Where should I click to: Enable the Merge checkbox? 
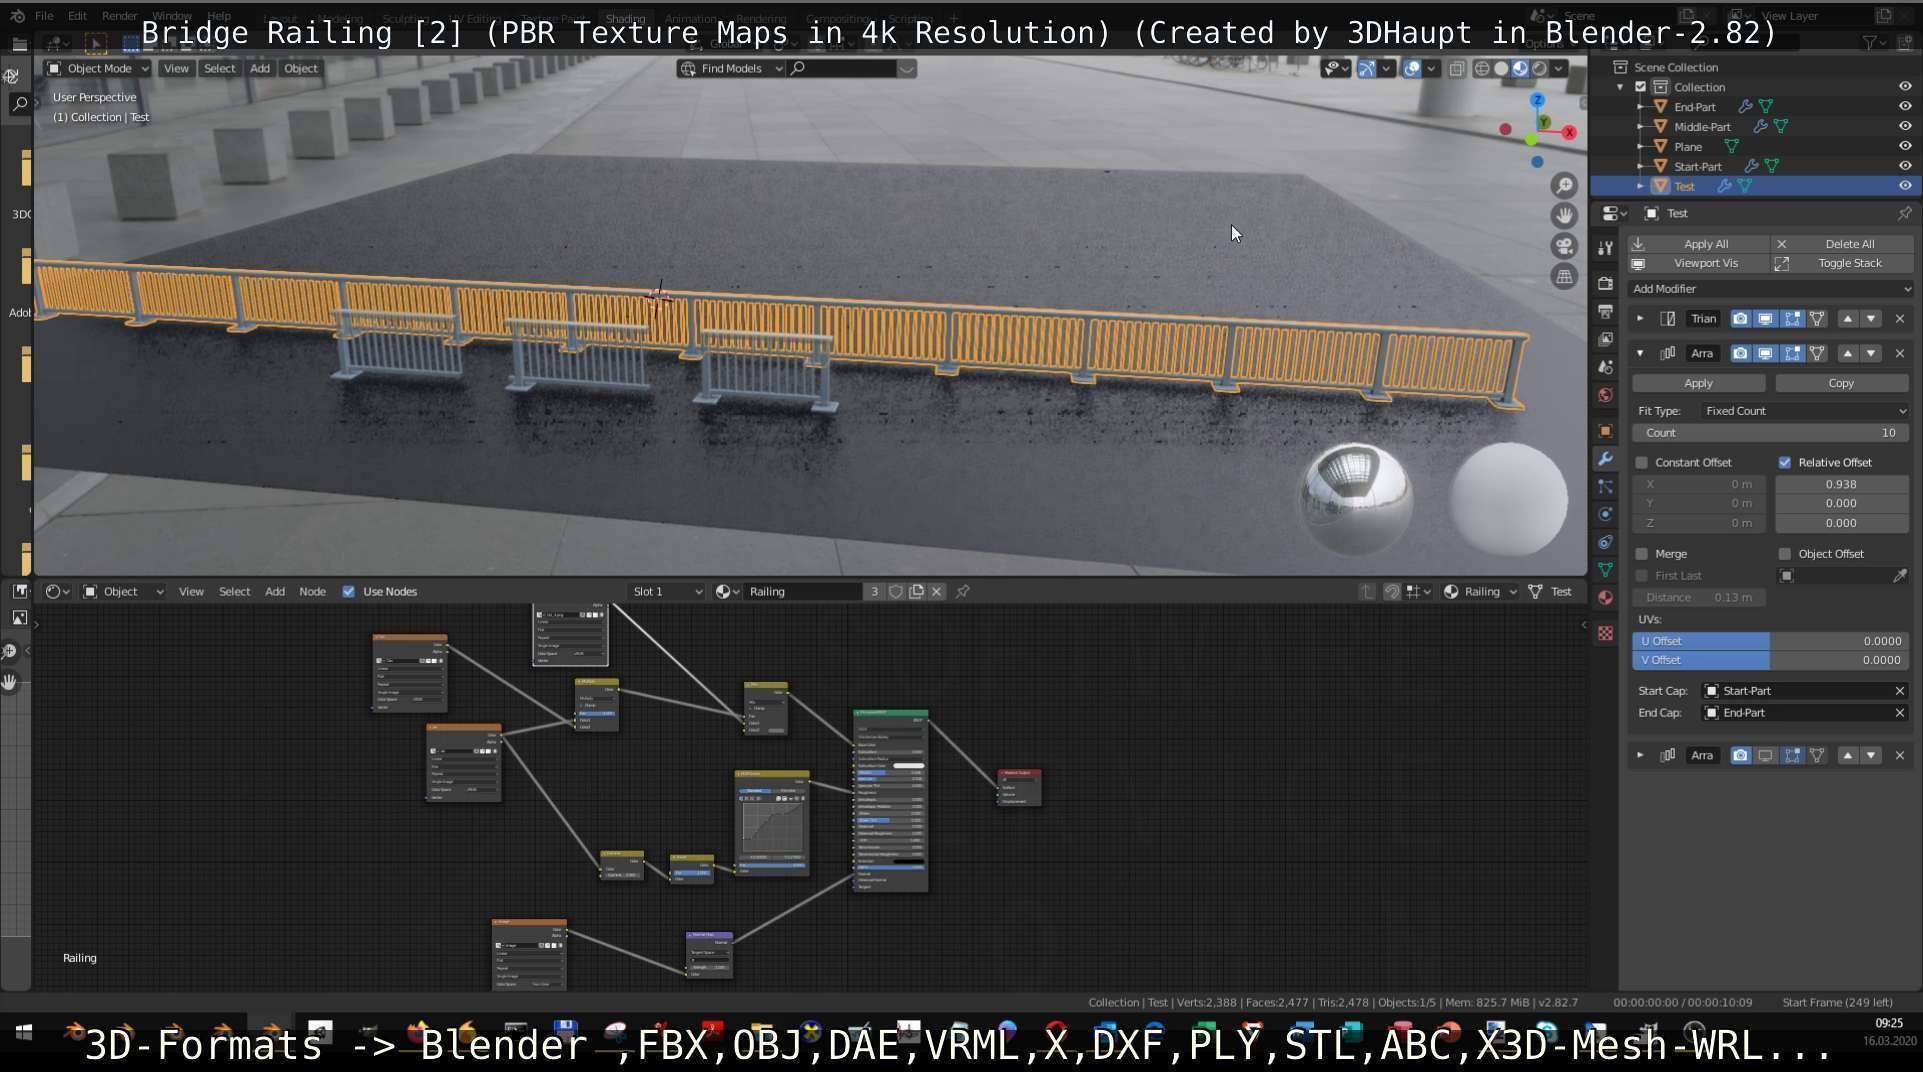1641,554
